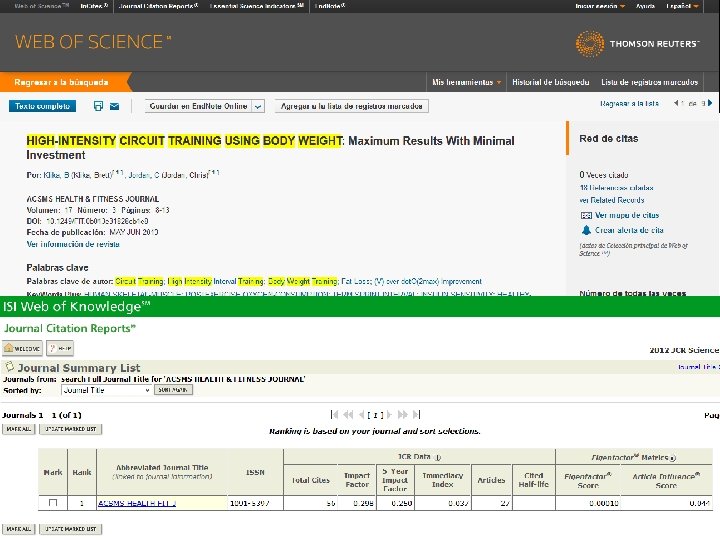Screen dimensions: 720x540
Task: Click the Immediacy Index value 0.037
Action: [458, 503]
